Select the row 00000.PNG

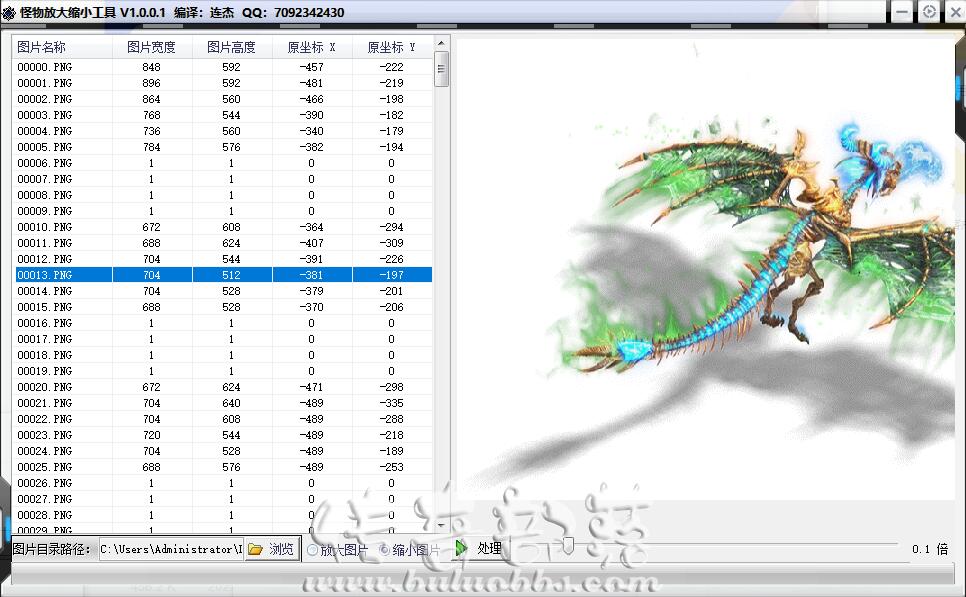(x=222, y=67)
